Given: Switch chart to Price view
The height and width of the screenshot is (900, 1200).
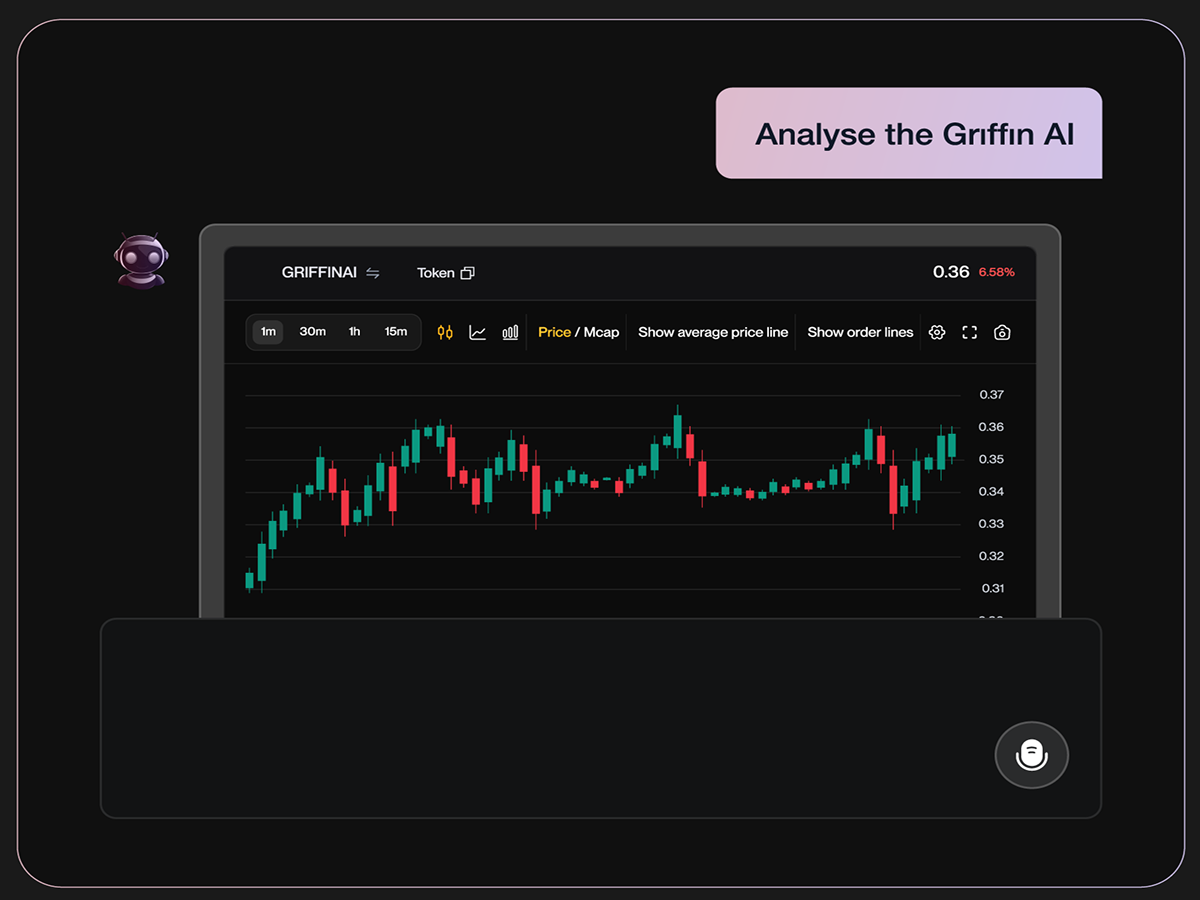Looking at the screenshot, I should tap(554, 332).
